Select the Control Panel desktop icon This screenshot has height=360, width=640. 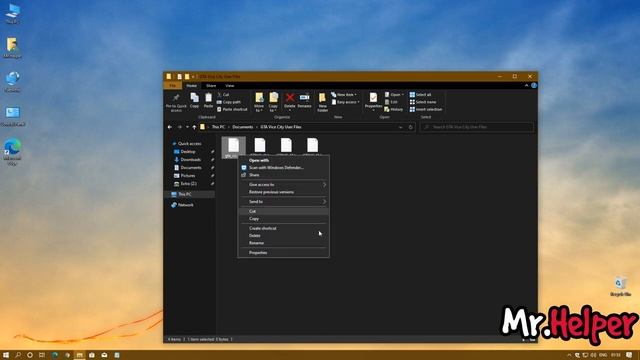pos(13,116)
